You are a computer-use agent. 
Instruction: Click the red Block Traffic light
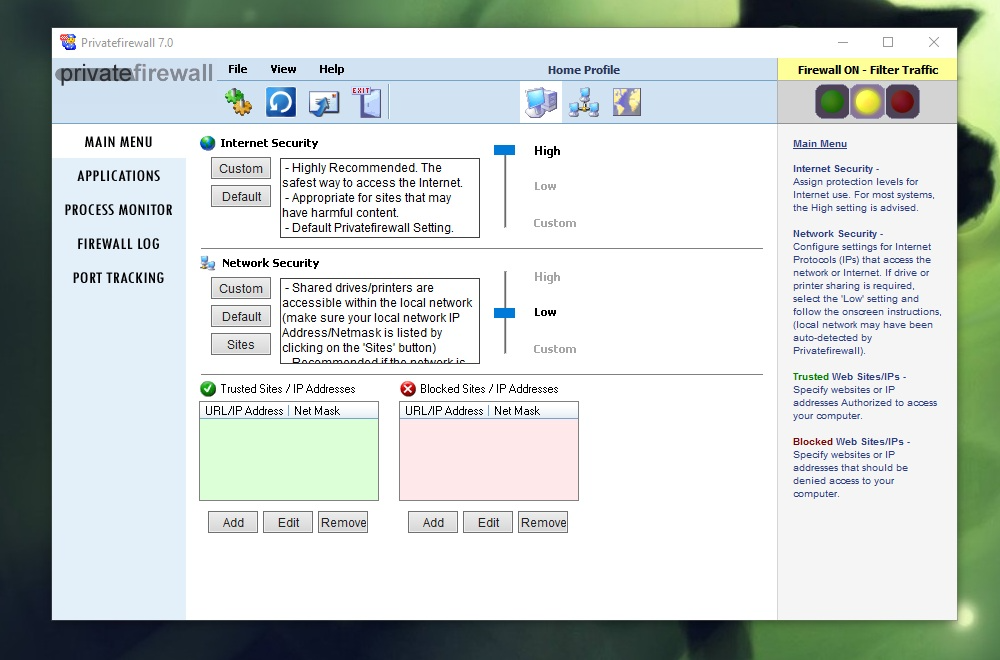pyautogui.click(x=902, y=102)
